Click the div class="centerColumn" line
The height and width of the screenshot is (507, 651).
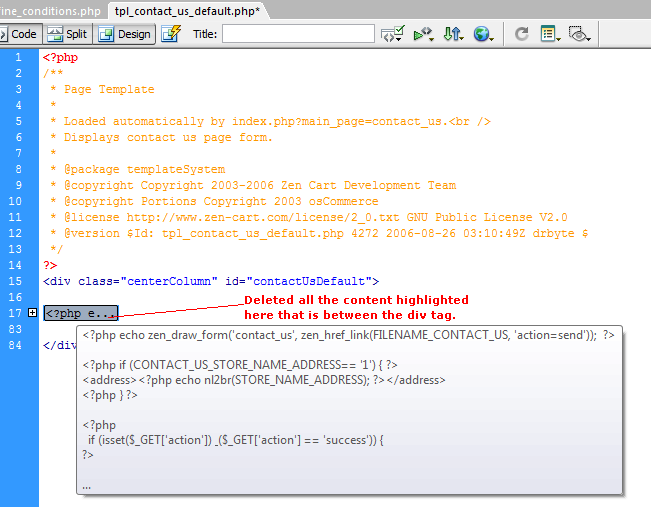[211, 281]
